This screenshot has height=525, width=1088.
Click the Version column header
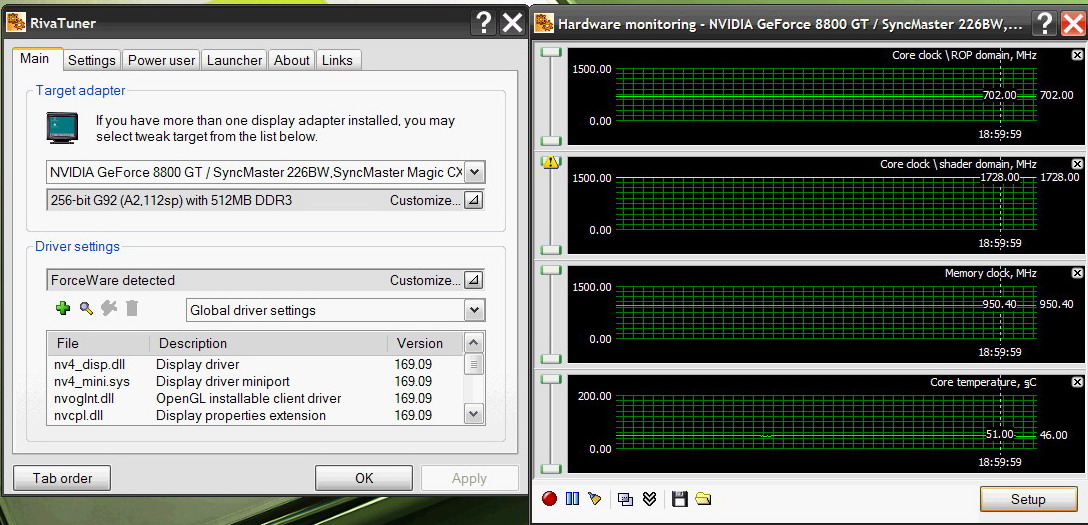coord(425,343)
